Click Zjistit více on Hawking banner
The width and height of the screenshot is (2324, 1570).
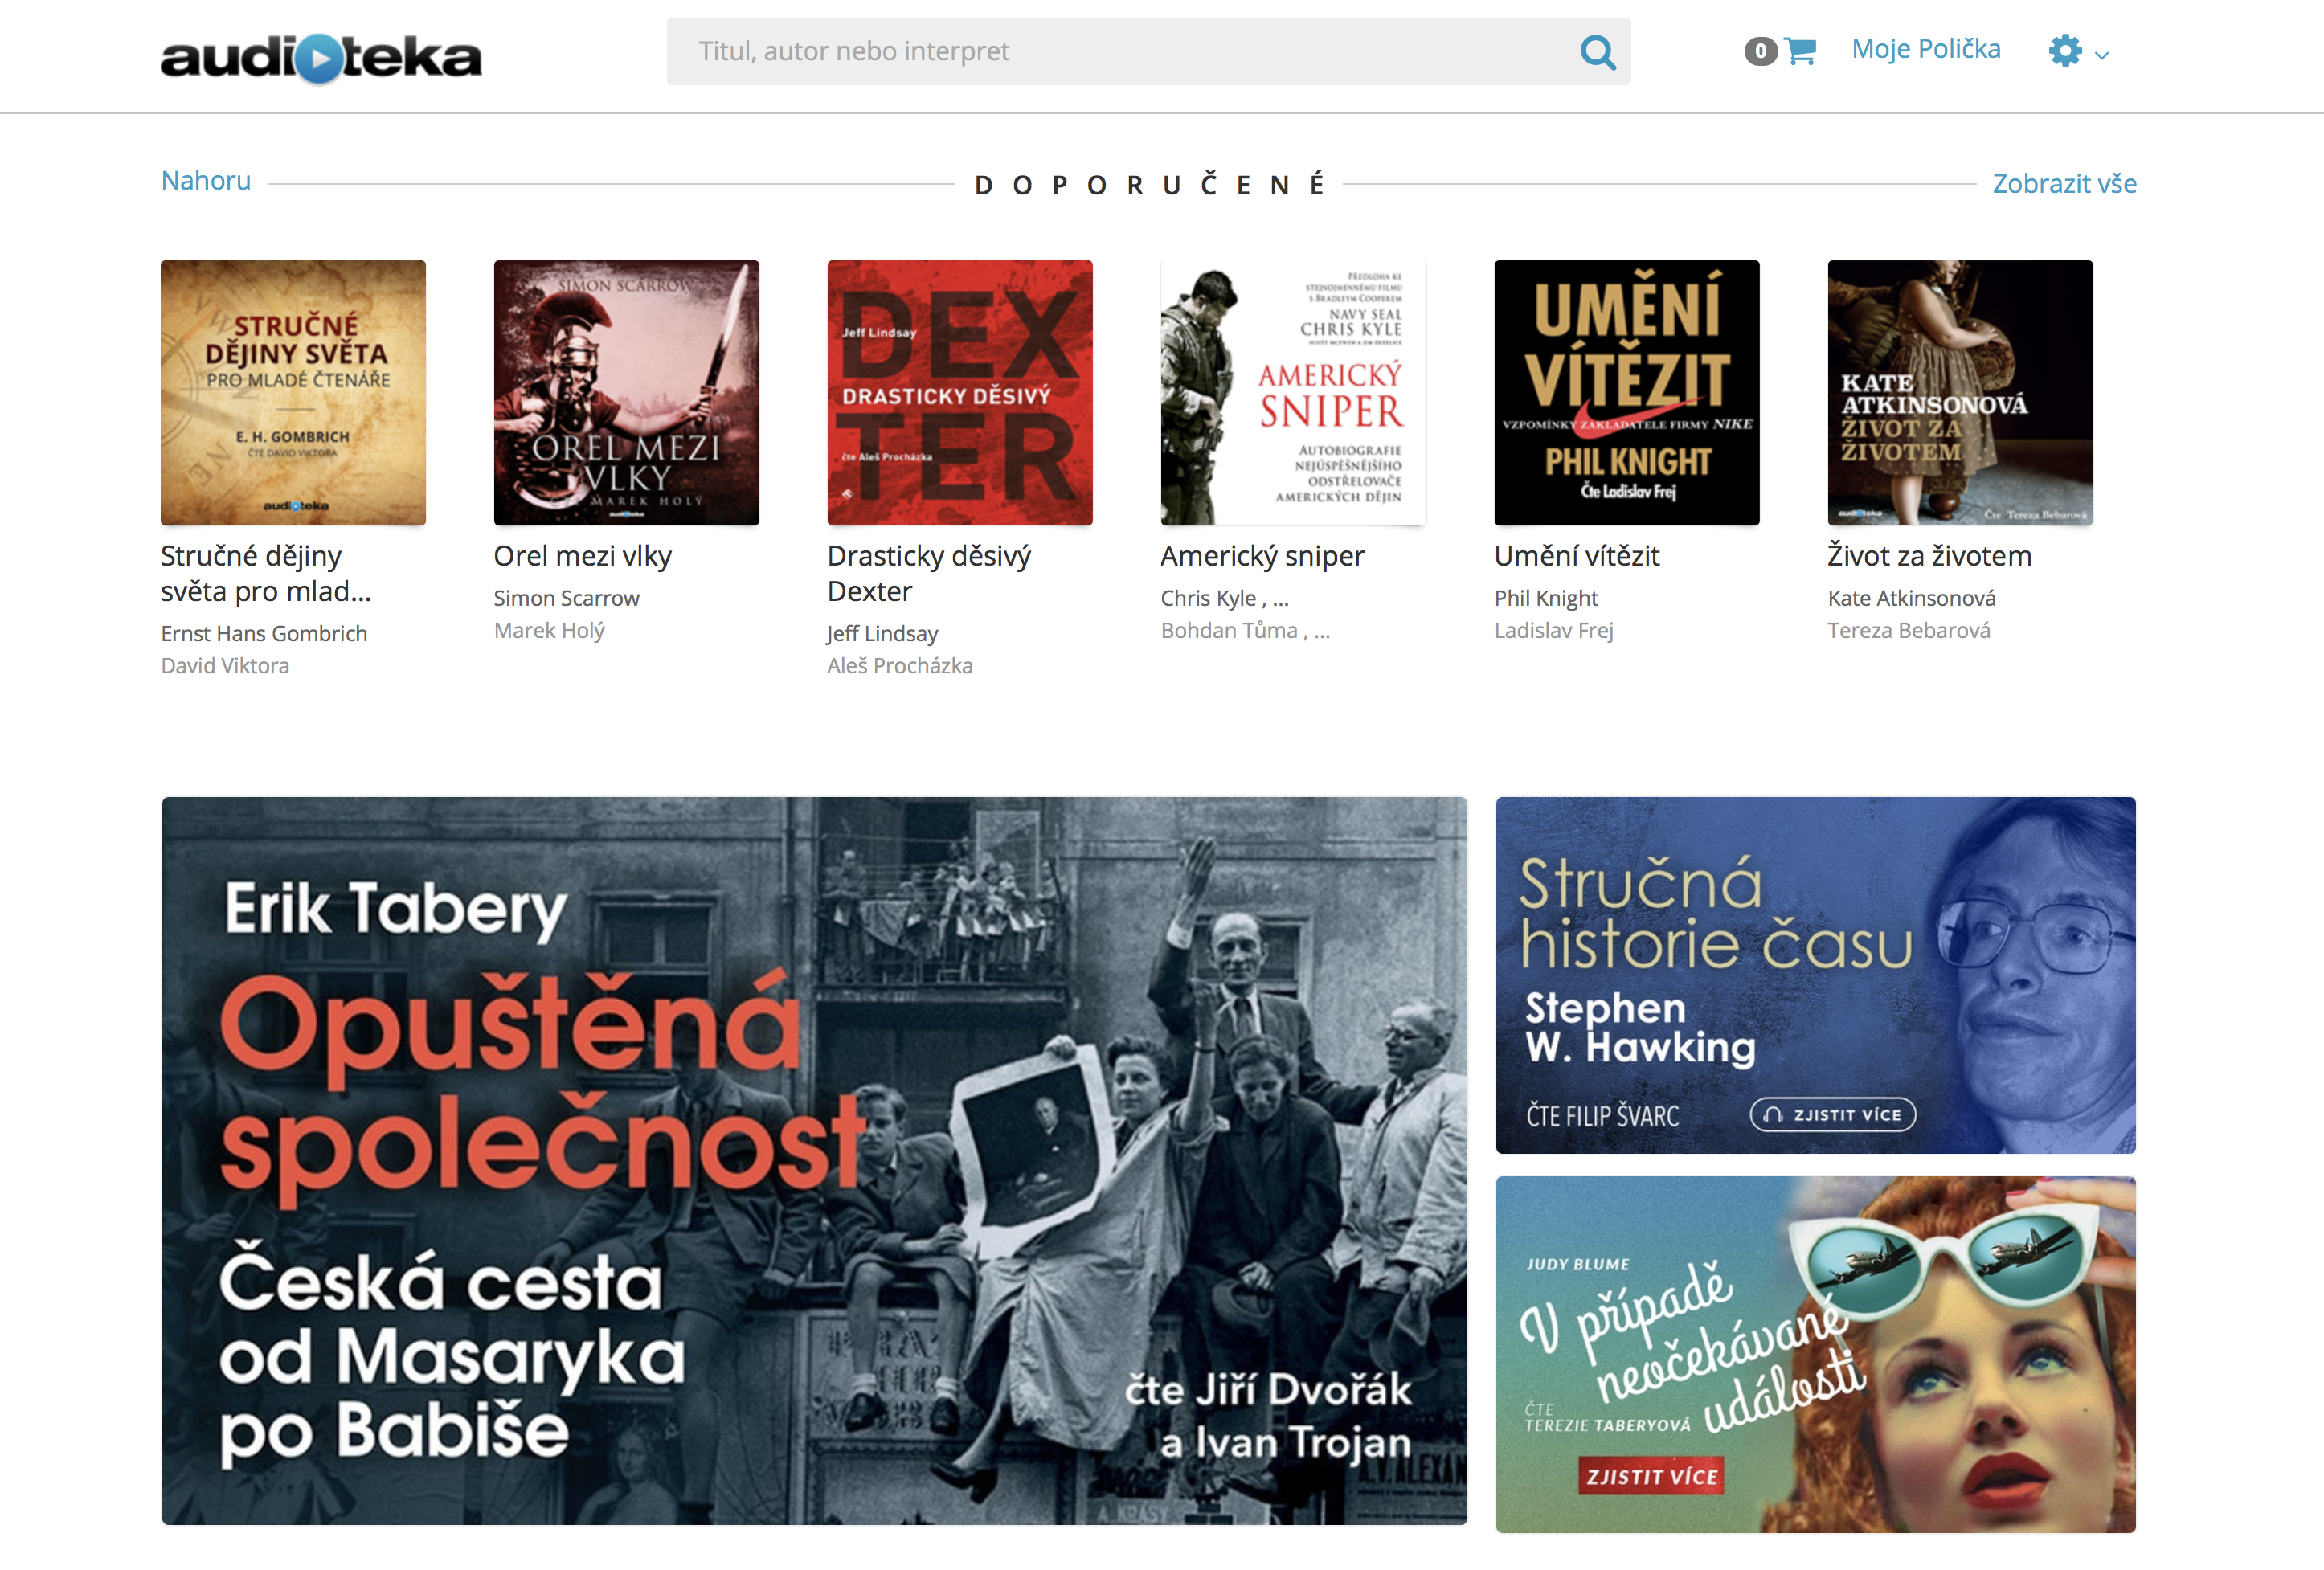(x=1833, y=1115)
